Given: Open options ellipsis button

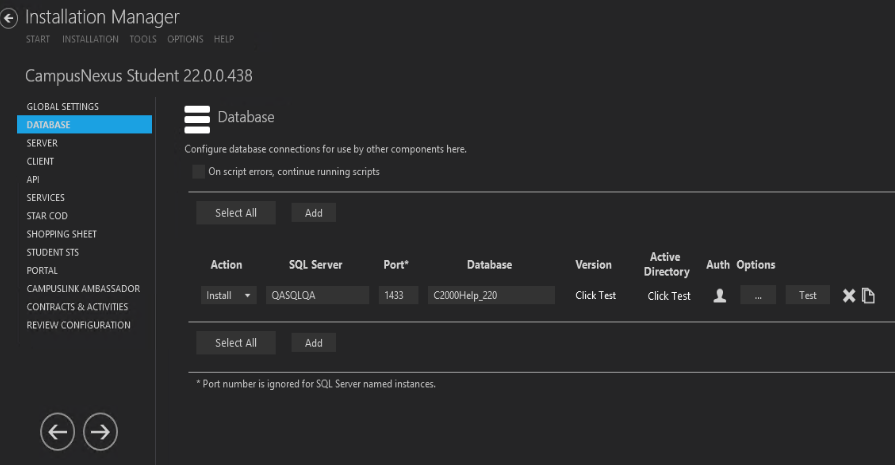Looking at the screenshot, I should point(758,296).
